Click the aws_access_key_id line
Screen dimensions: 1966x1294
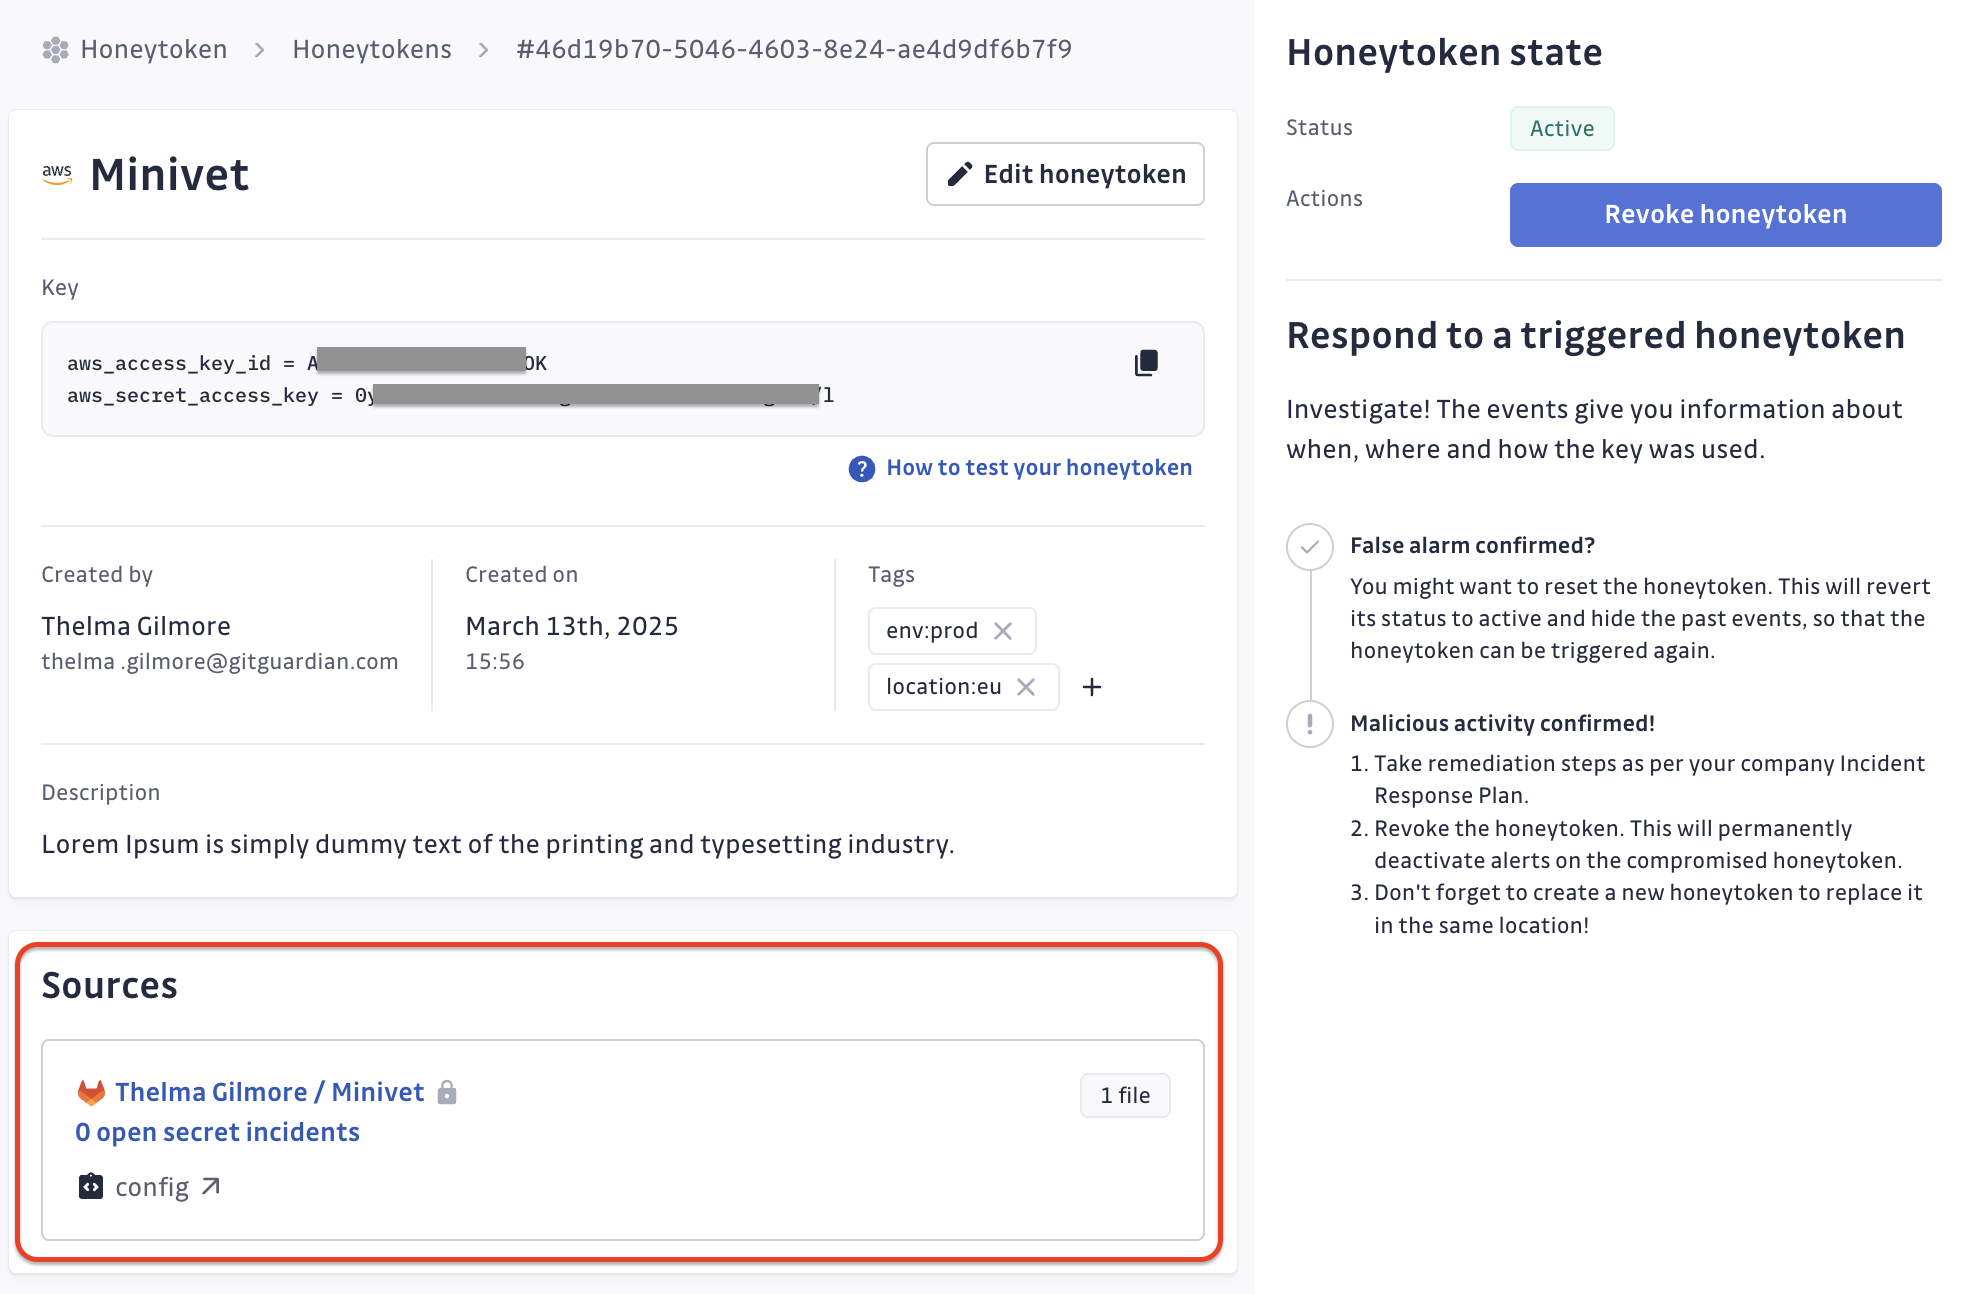click(307, 363)
